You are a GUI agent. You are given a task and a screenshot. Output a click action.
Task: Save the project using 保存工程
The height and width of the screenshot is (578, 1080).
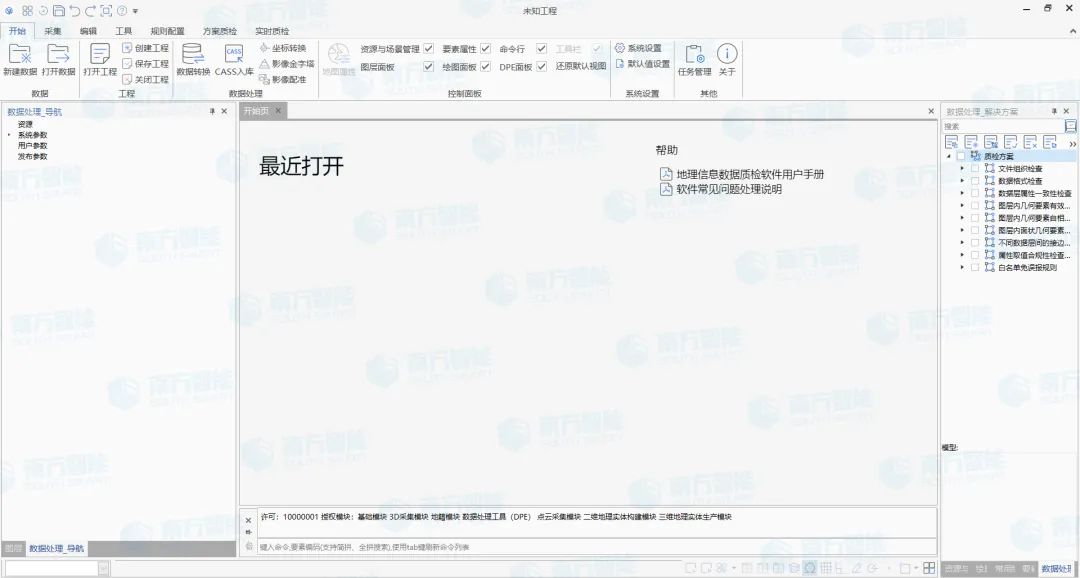click(145, 63)
